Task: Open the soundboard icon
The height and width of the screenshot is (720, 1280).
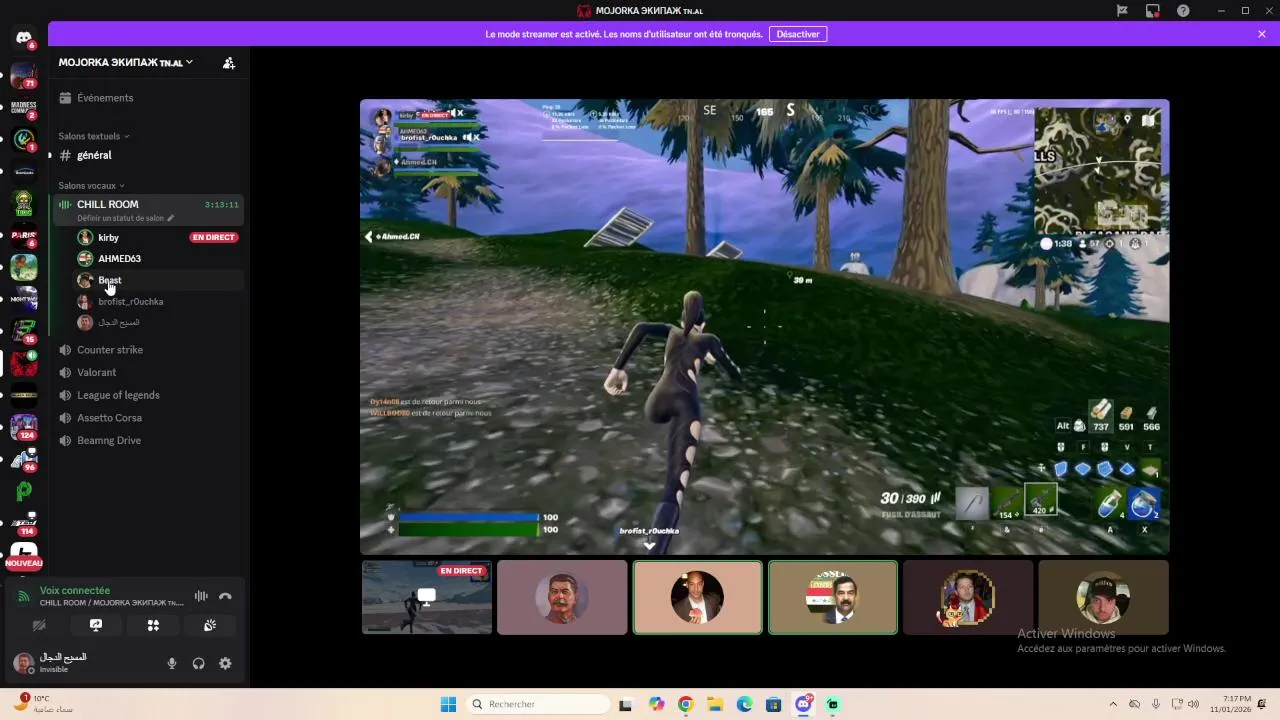Action: pyautogui.click(x=210, y=625)
